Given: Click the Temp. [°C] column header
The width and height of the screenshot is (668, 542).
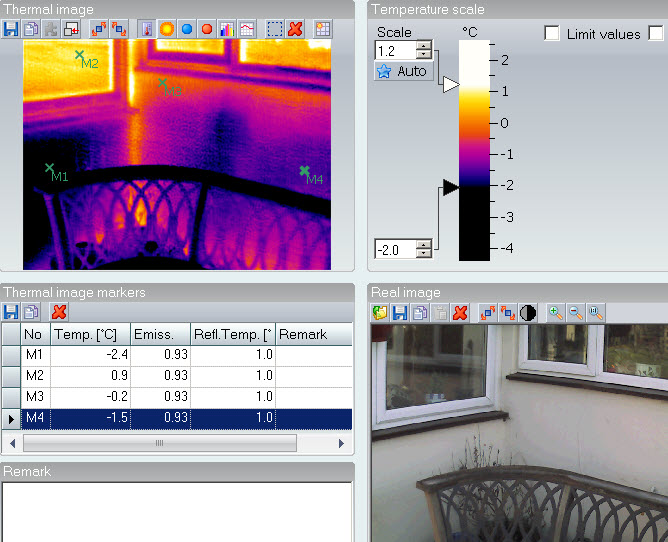Looking at the screenshot, I should tap(90, 334).
